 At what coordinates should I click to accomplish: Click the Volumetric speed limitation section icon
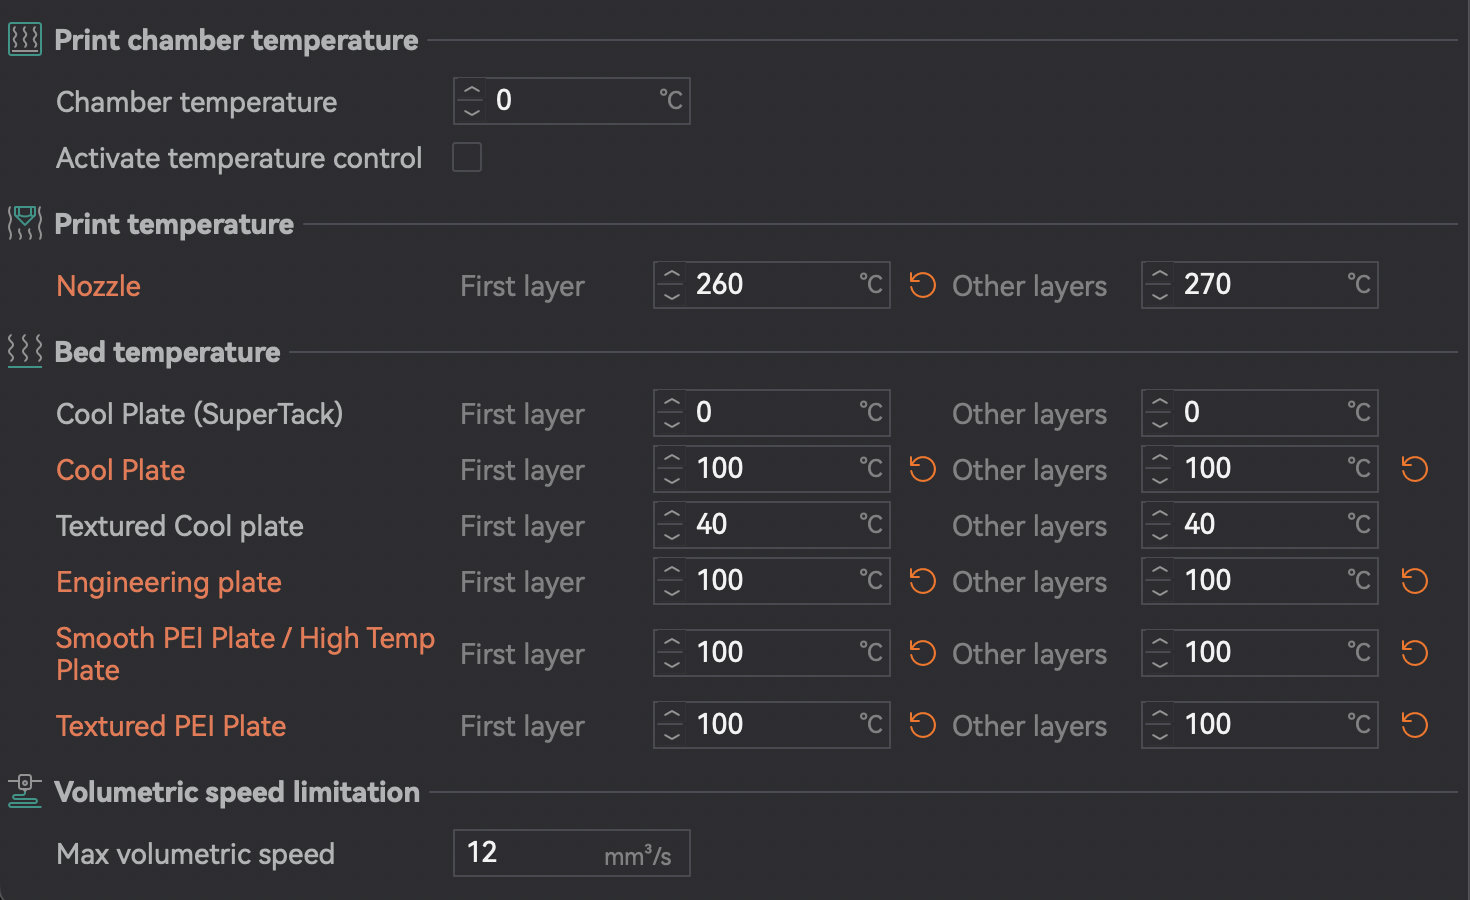[25, 791]
